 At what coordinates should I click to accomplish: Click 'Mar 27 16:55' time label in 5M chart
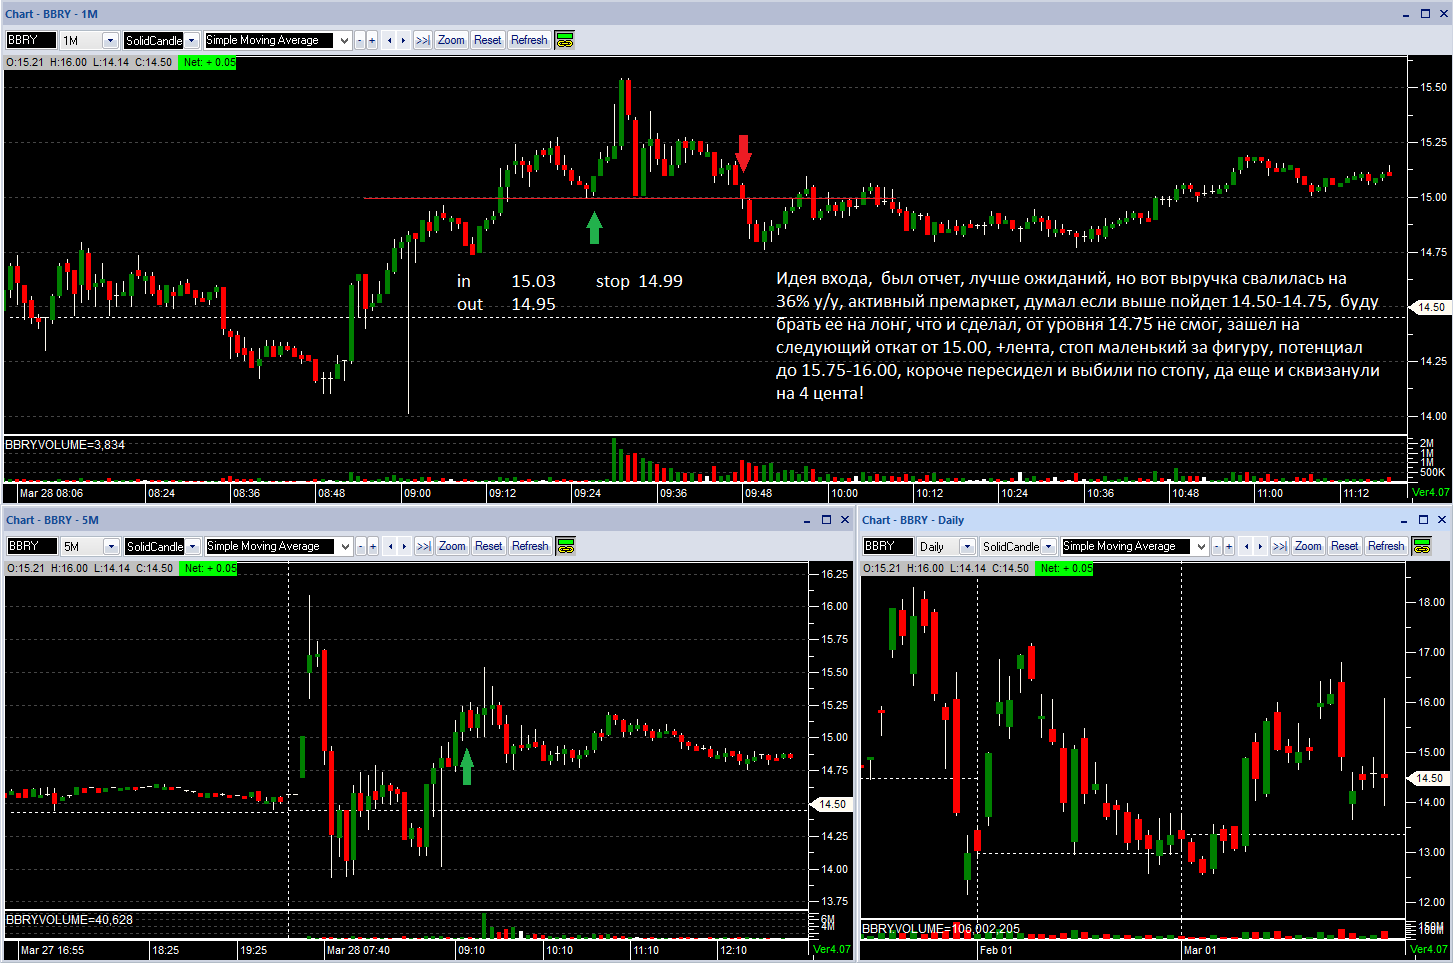(x=52, y=950)
